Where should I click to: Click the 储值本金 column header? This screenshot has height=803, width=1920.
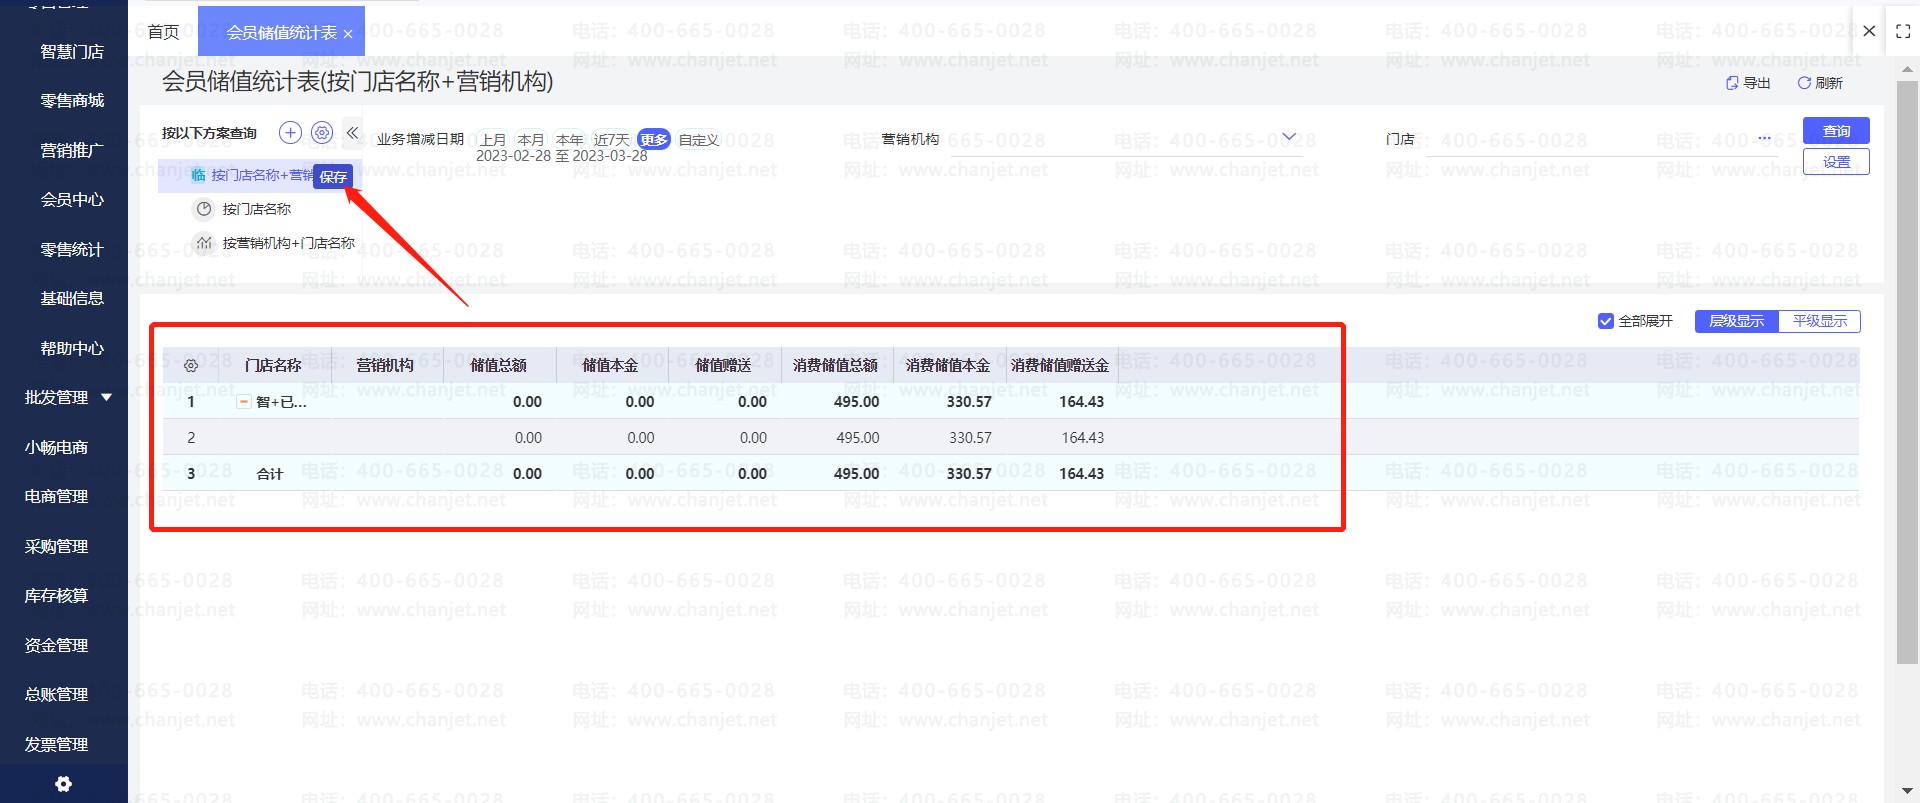(611, 366)
